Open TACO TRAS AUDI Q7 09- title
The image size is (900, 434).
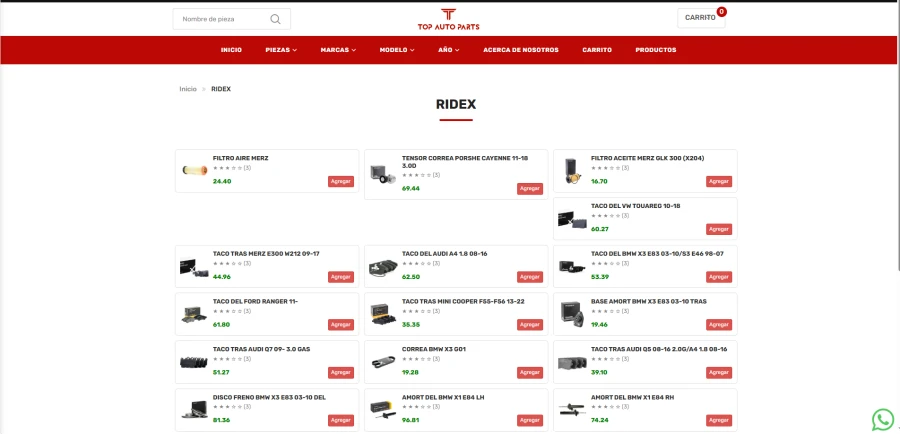click(261, 349)
